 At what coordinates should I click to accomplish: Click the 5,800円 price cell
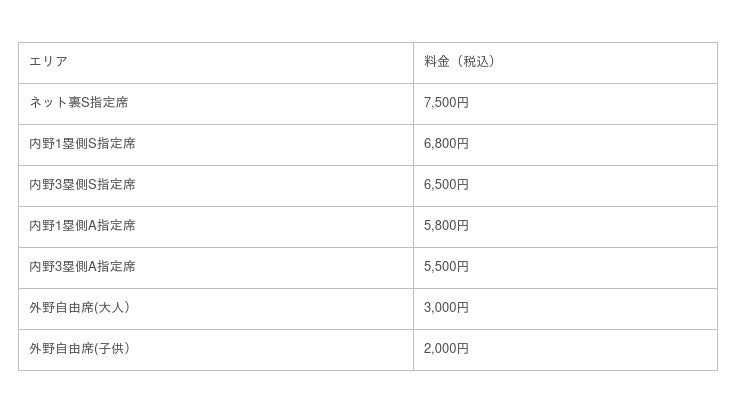click(565, 226)
